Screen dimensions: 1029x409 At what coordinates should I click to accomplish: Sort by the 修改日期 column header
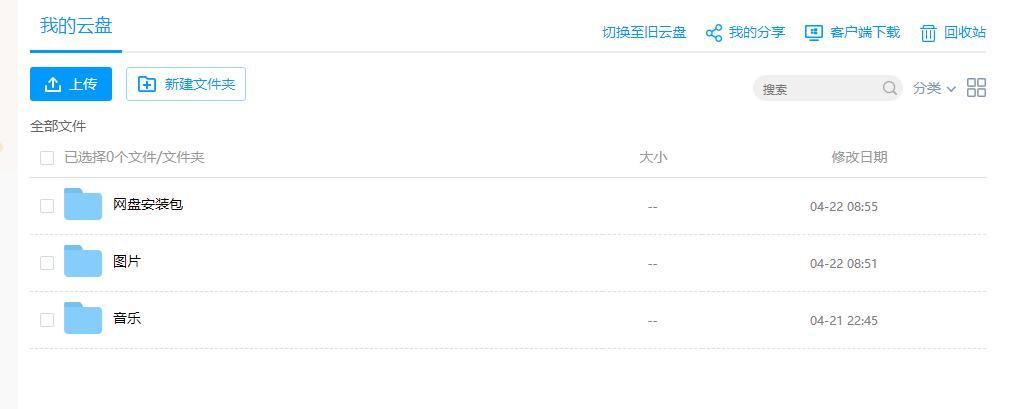(859, 158)
